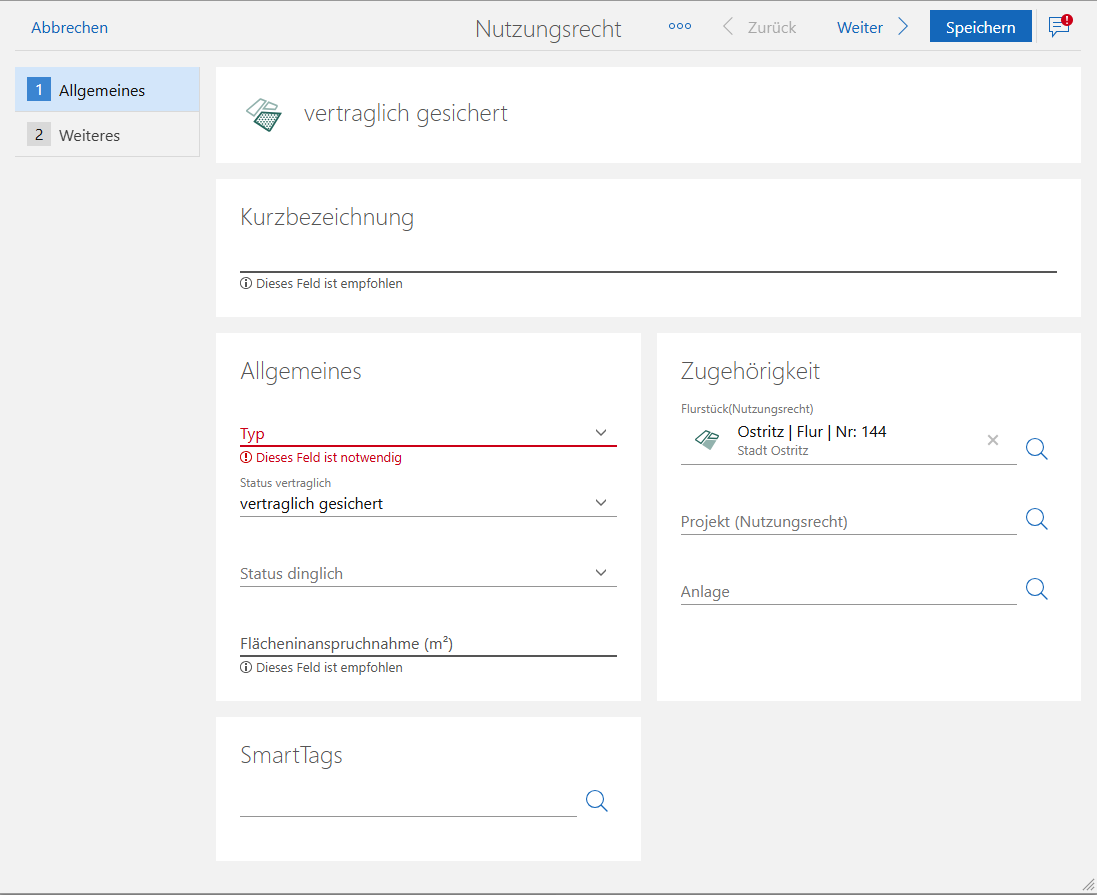Image resolution: width=1097 pixels, height=895 pixels.
Task: Open the Anlage search magnifier
Action: (1036, 589)
